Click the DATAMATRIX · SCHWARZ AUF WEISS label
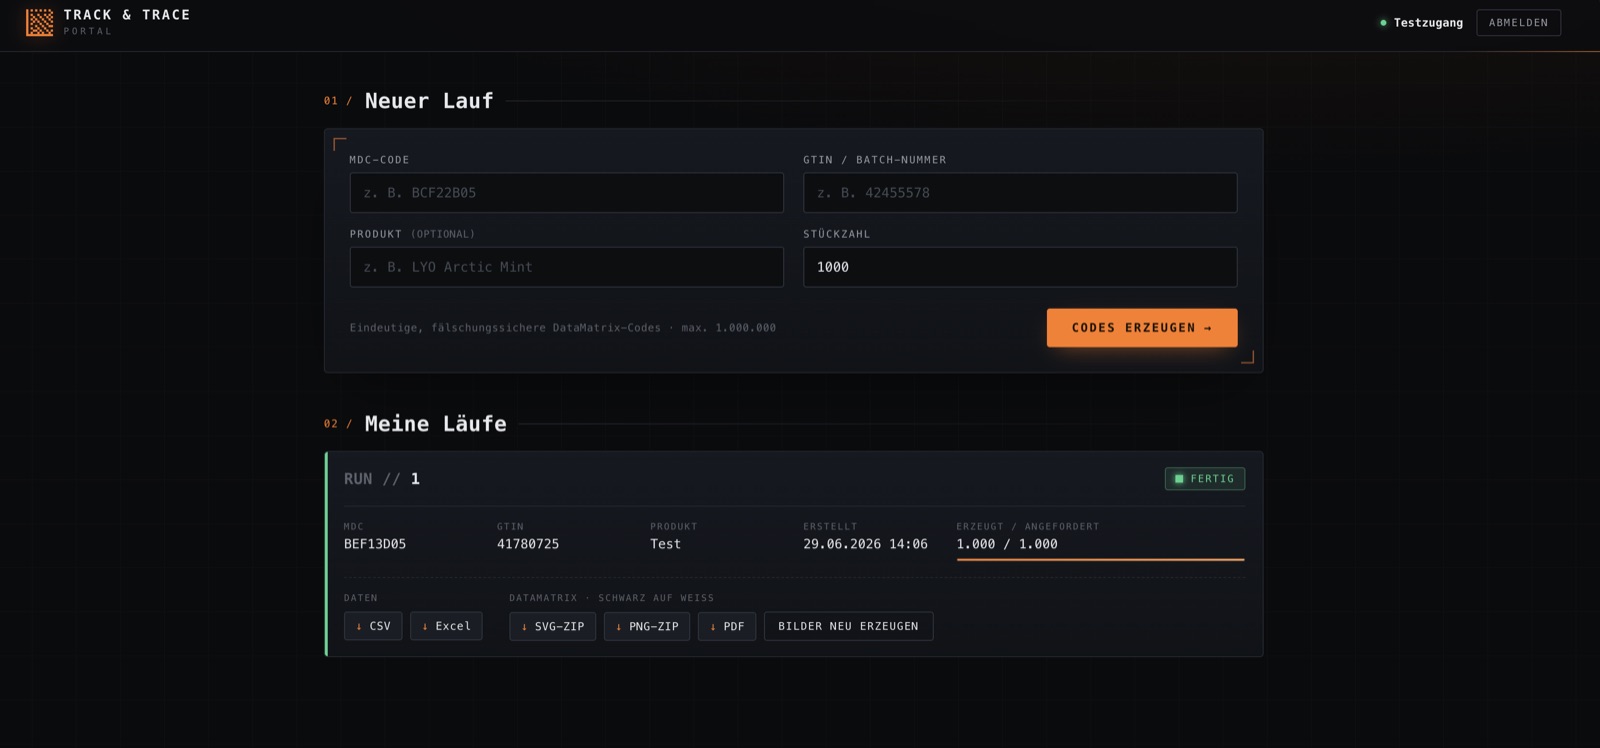 pyautogui.click(x=612, y=598)
